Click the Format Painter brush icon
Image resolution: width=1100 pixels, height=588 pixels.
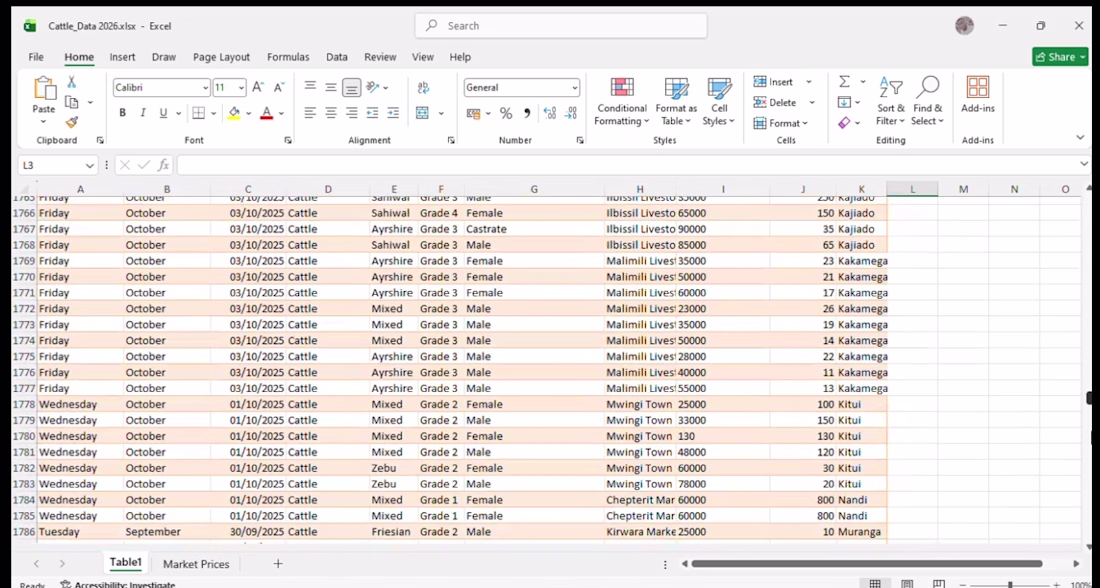click(72, 122)
